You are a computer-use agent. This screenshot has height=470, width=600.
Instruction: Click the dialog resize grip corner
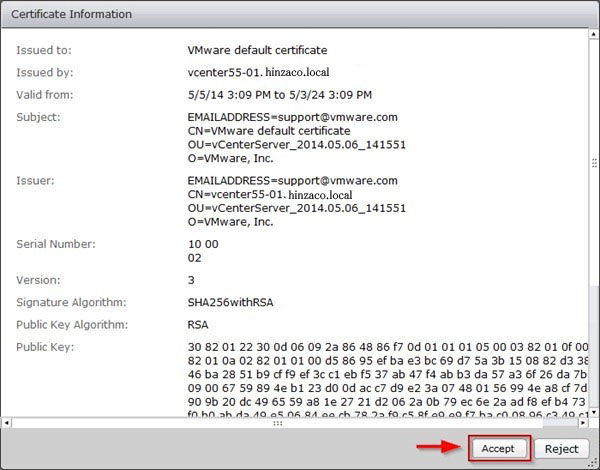coord(592,463)
